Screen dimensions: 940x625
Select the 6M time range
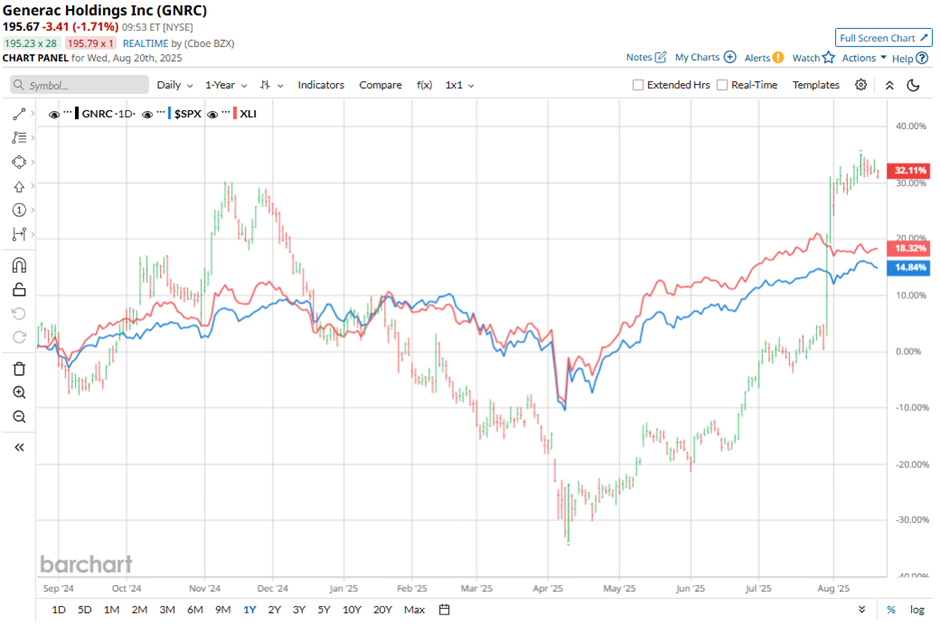click(195, 609)
